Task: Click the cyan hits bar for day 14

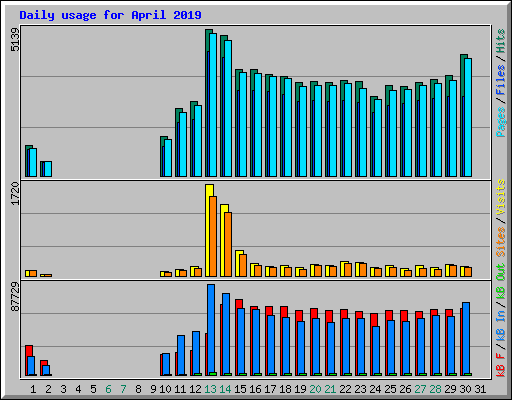Action: [228, 108]
